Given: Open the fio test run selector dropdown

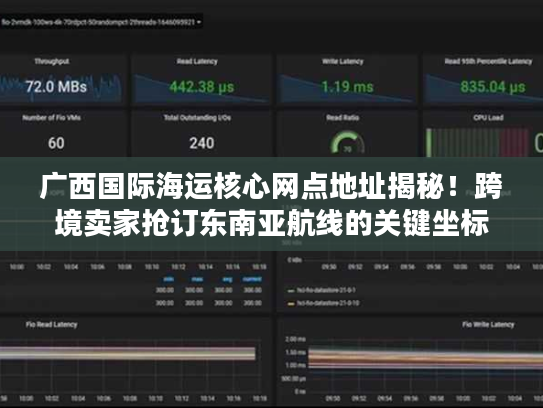Looking at the screenshot, I should (x=100, y=22).
